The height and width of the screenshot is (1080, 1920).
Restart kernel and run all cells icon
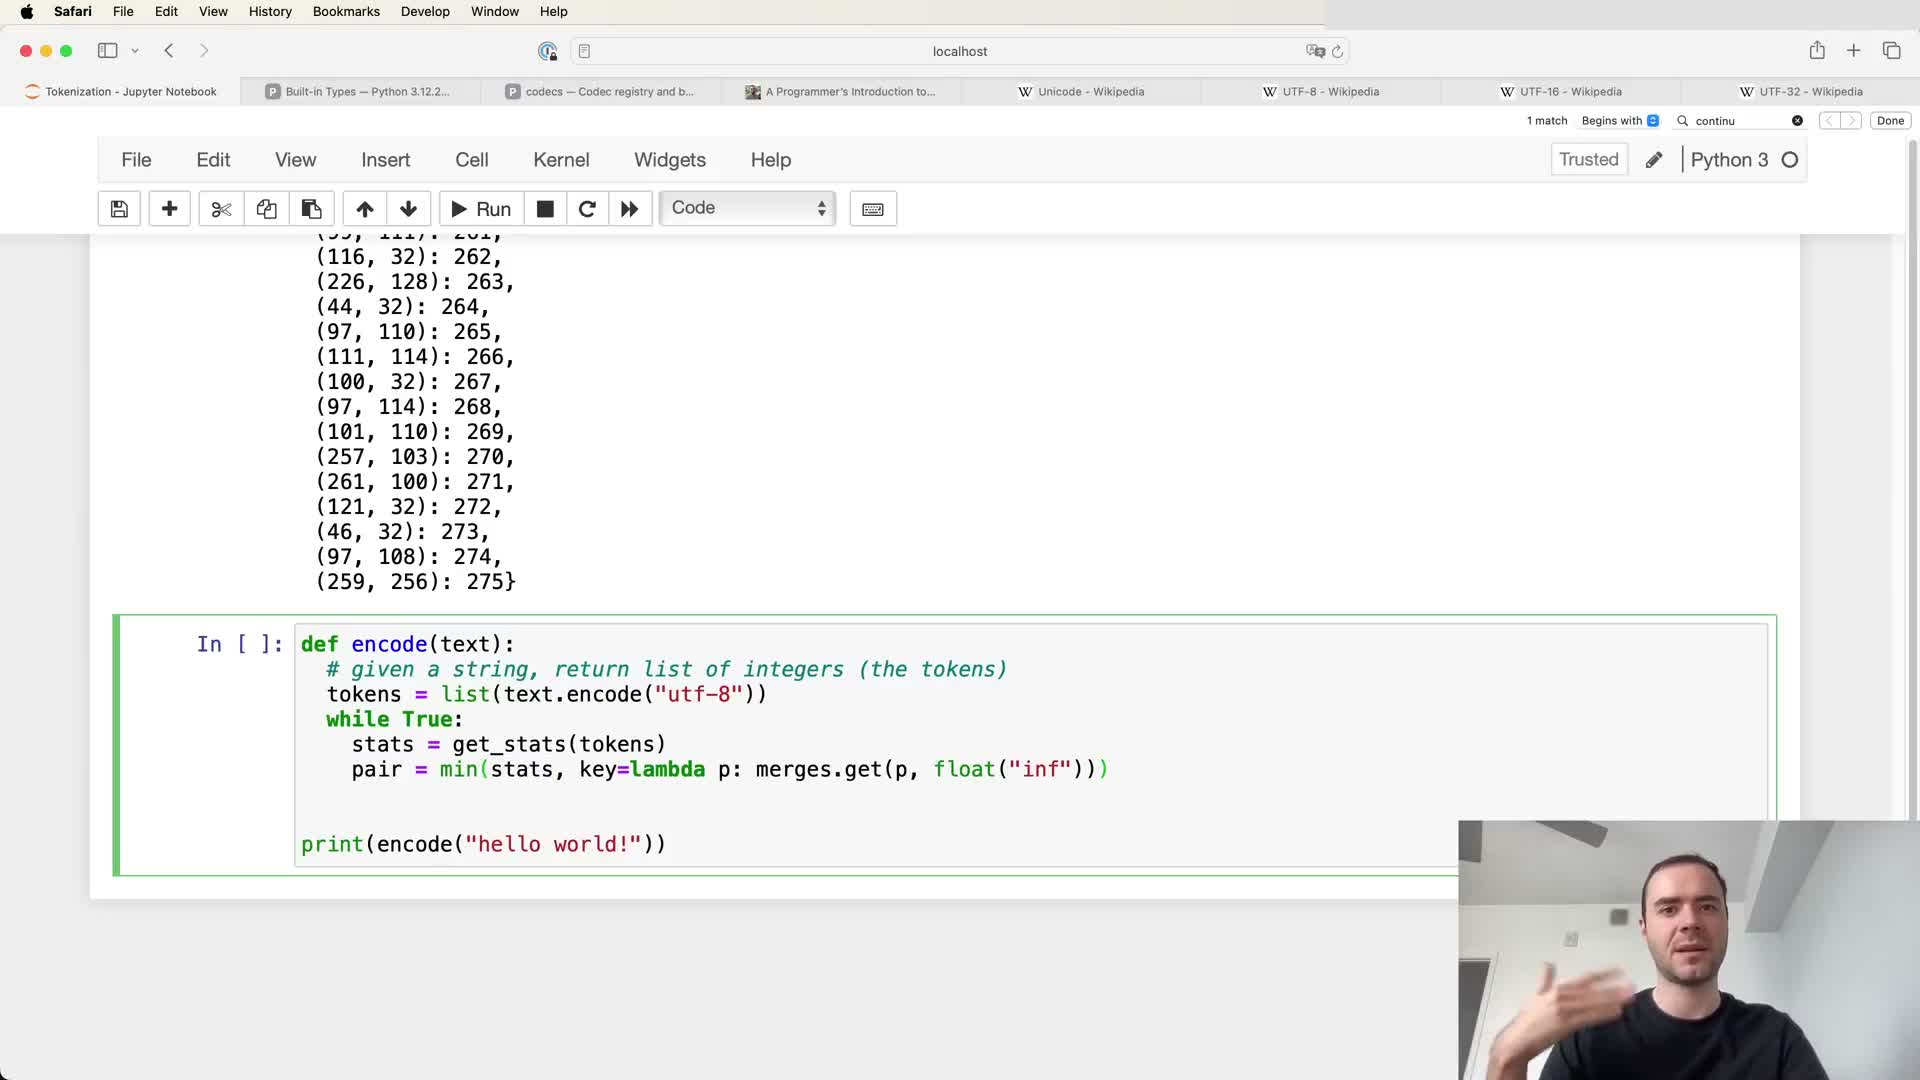click(x=629, y=209)
